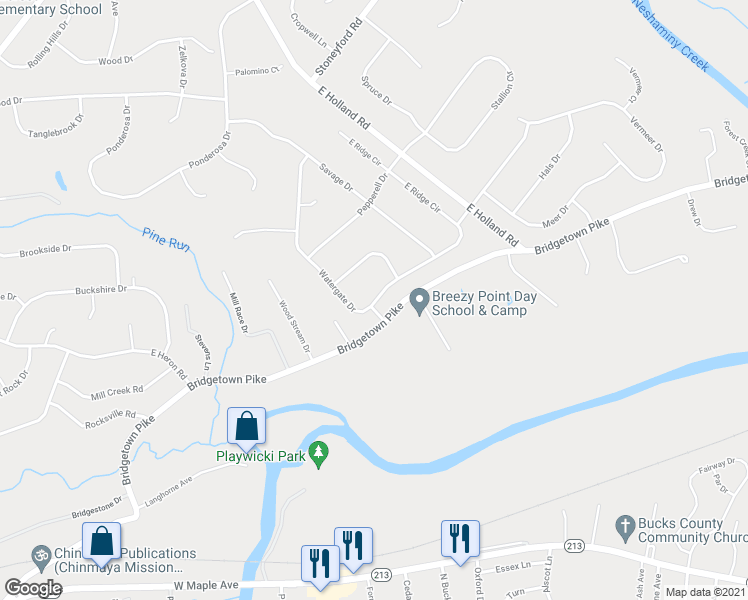Click the Bucks County Community Church label
Image resolution: width=748 pixels, height=600 pixels.
(693, 530)
